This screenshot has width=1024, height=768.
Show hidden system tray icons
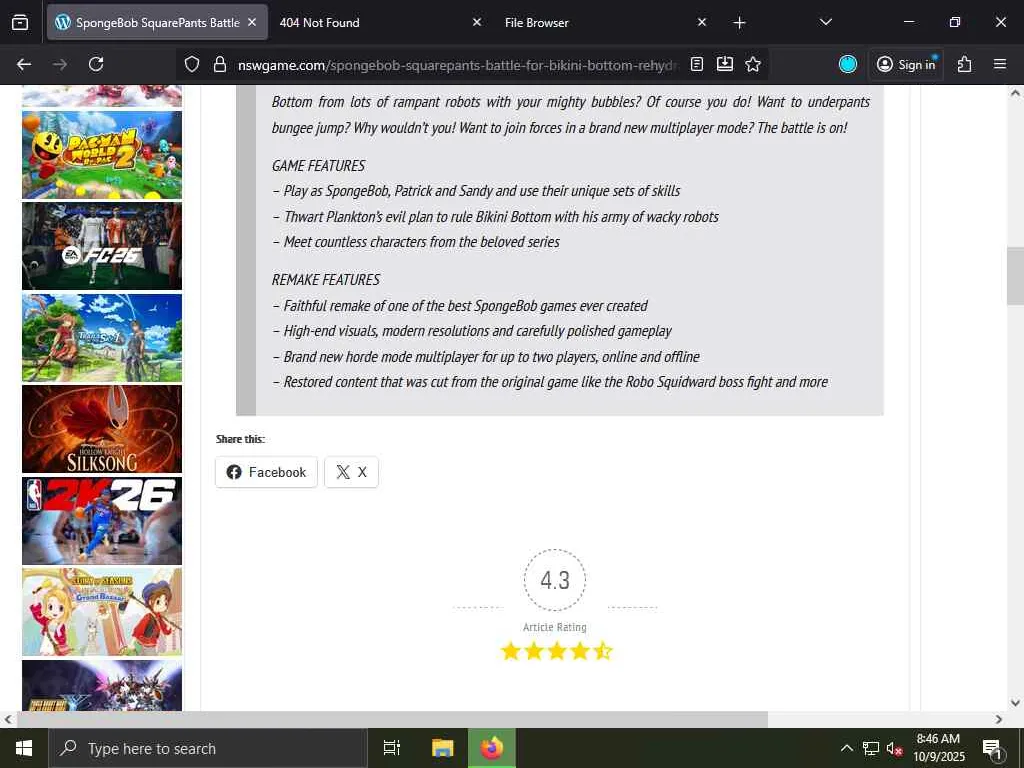pos(846,748)
